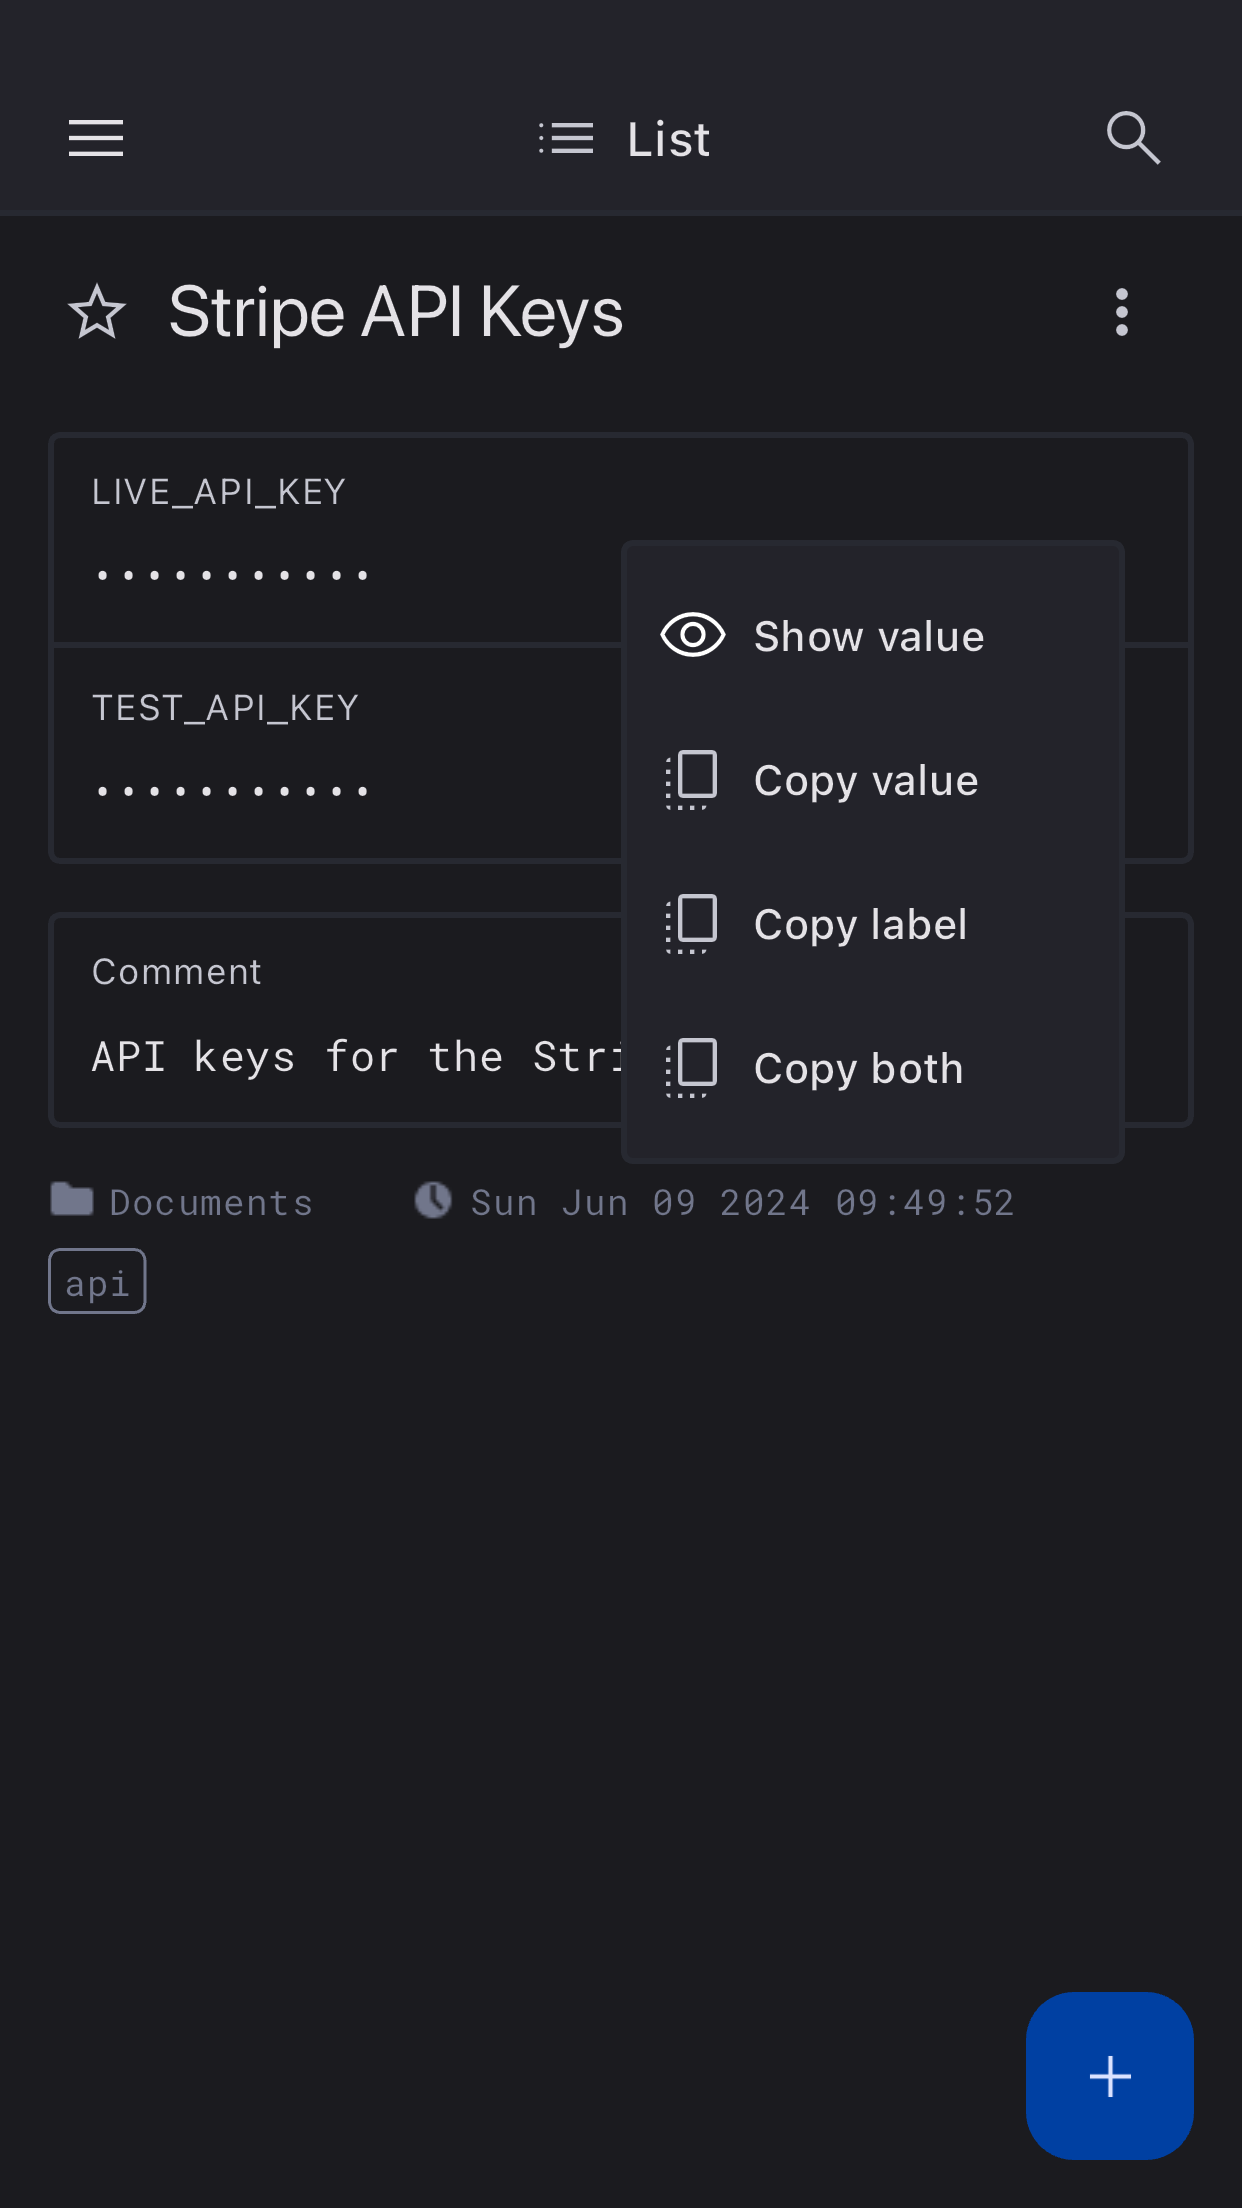Click the eye icon to show value

692,636
